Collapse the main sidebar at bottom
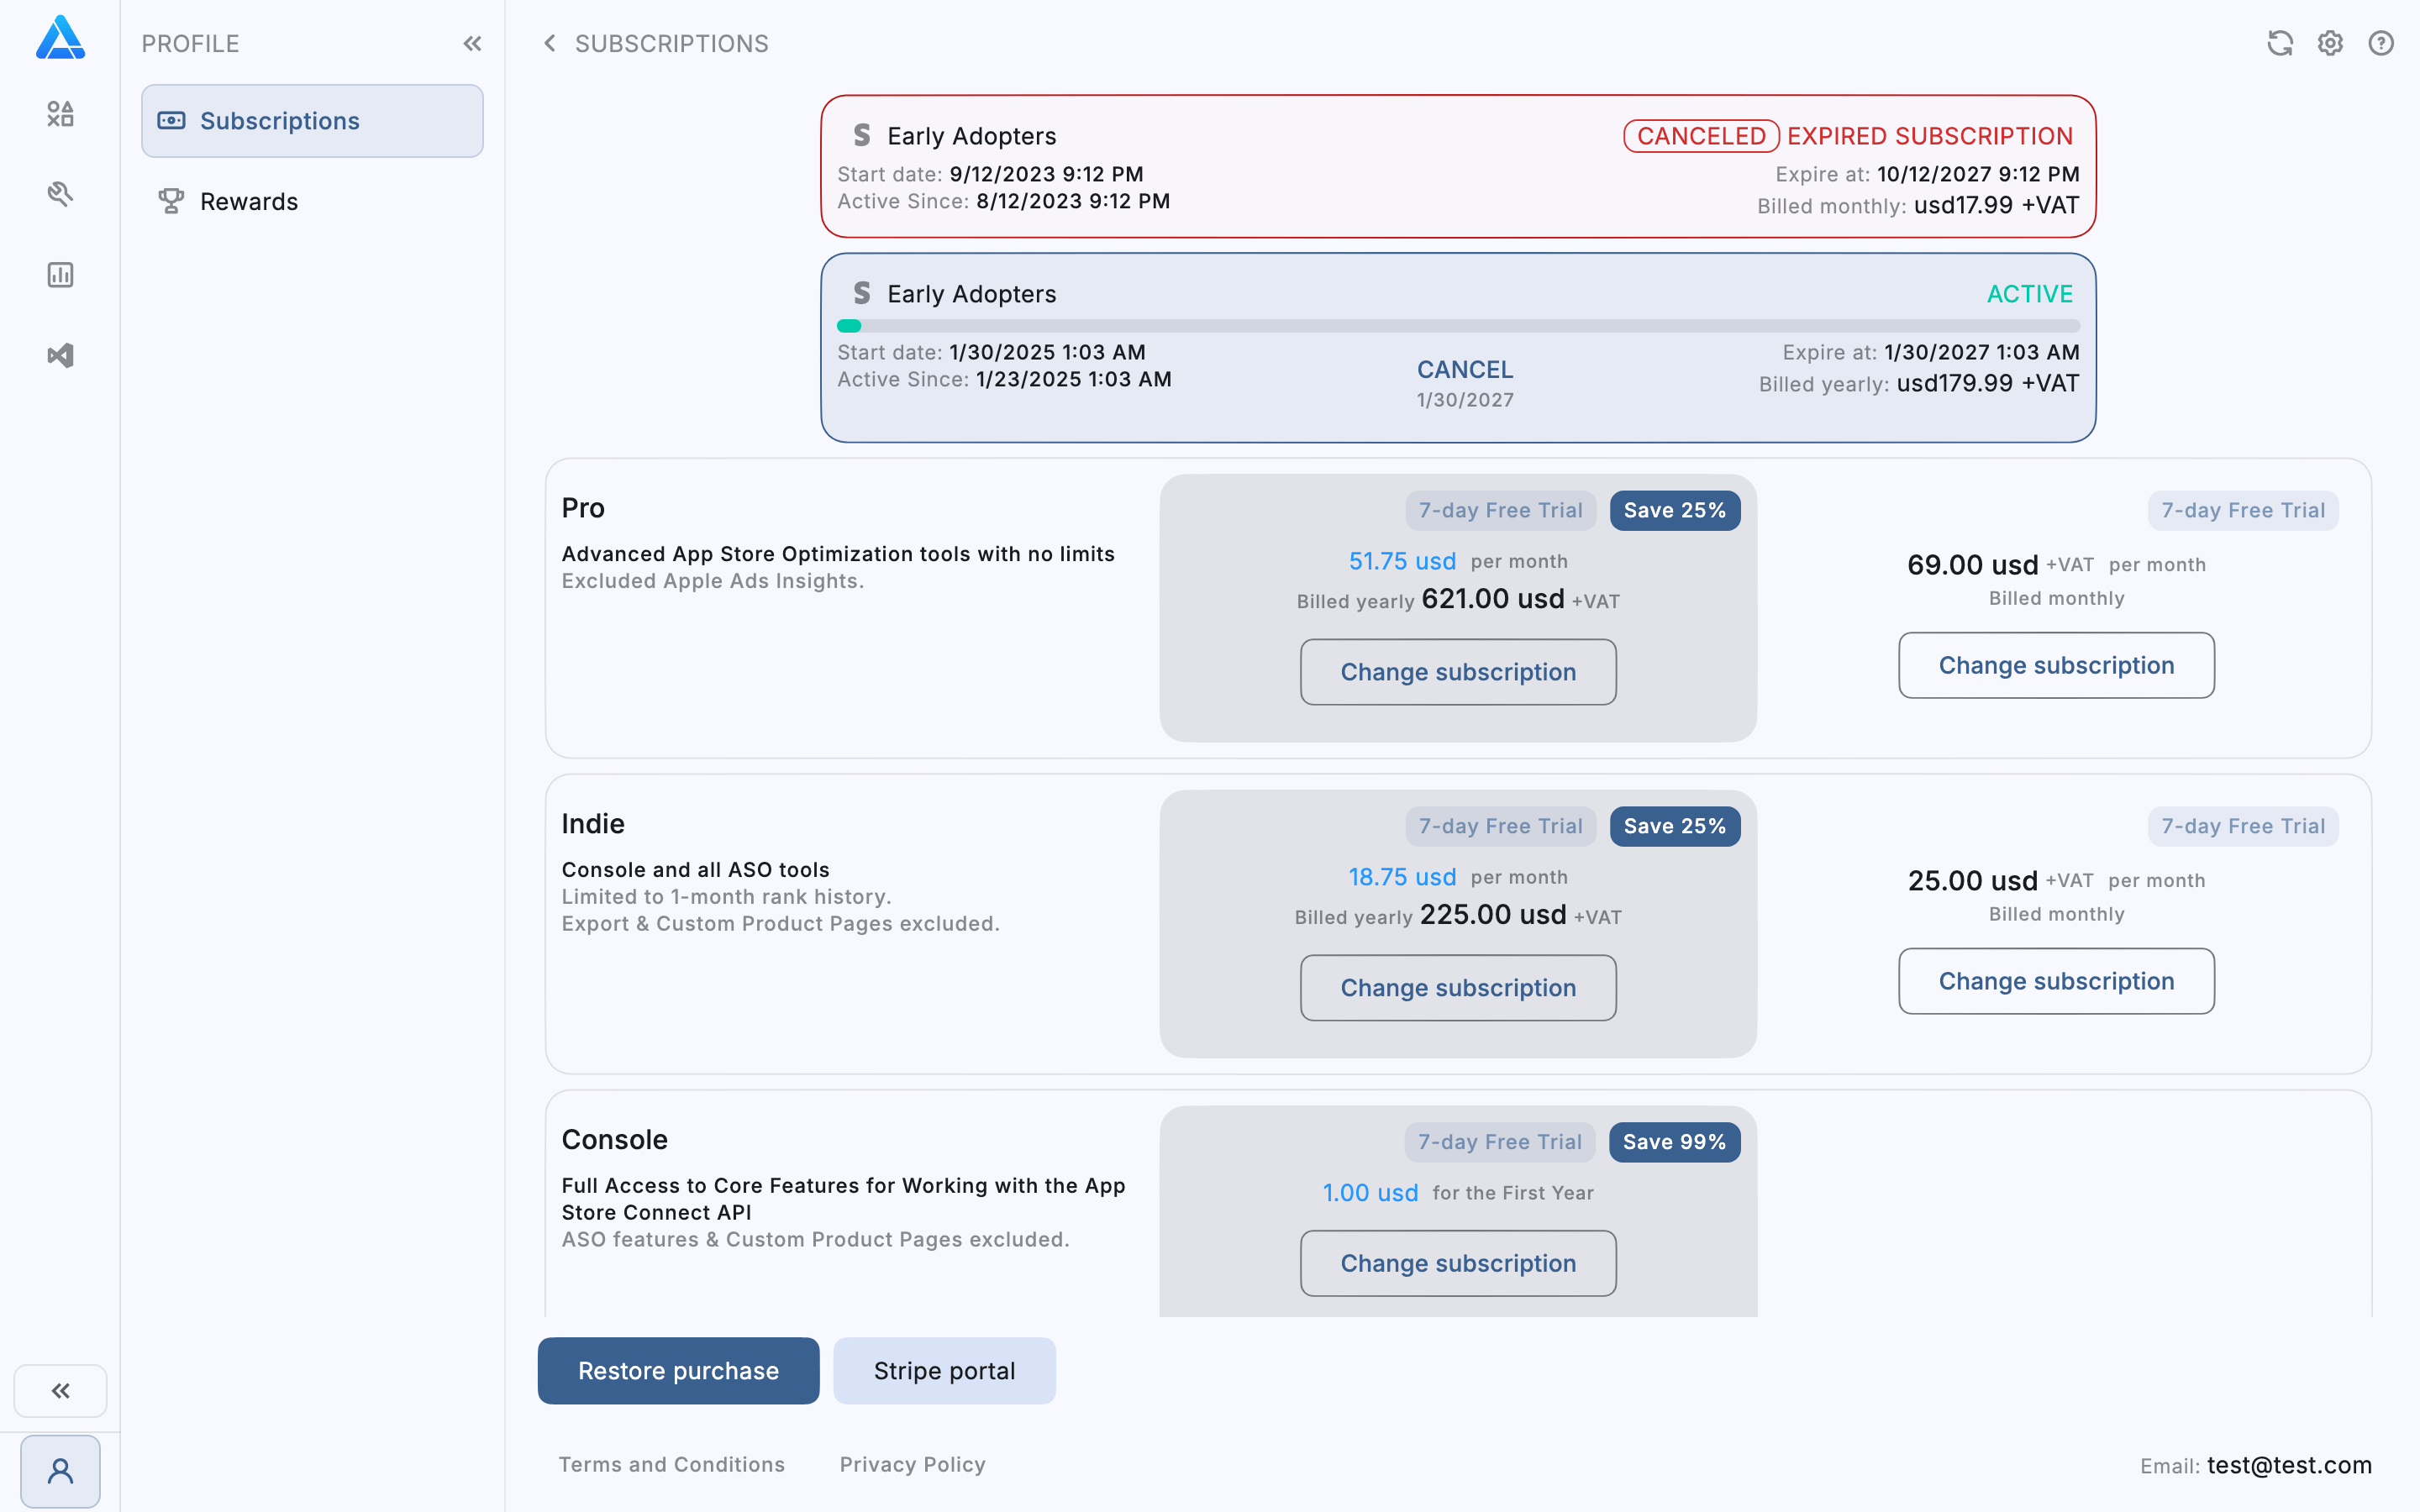The height and width of the screenshot is (1512, 2420). (x=60, y=1390)
